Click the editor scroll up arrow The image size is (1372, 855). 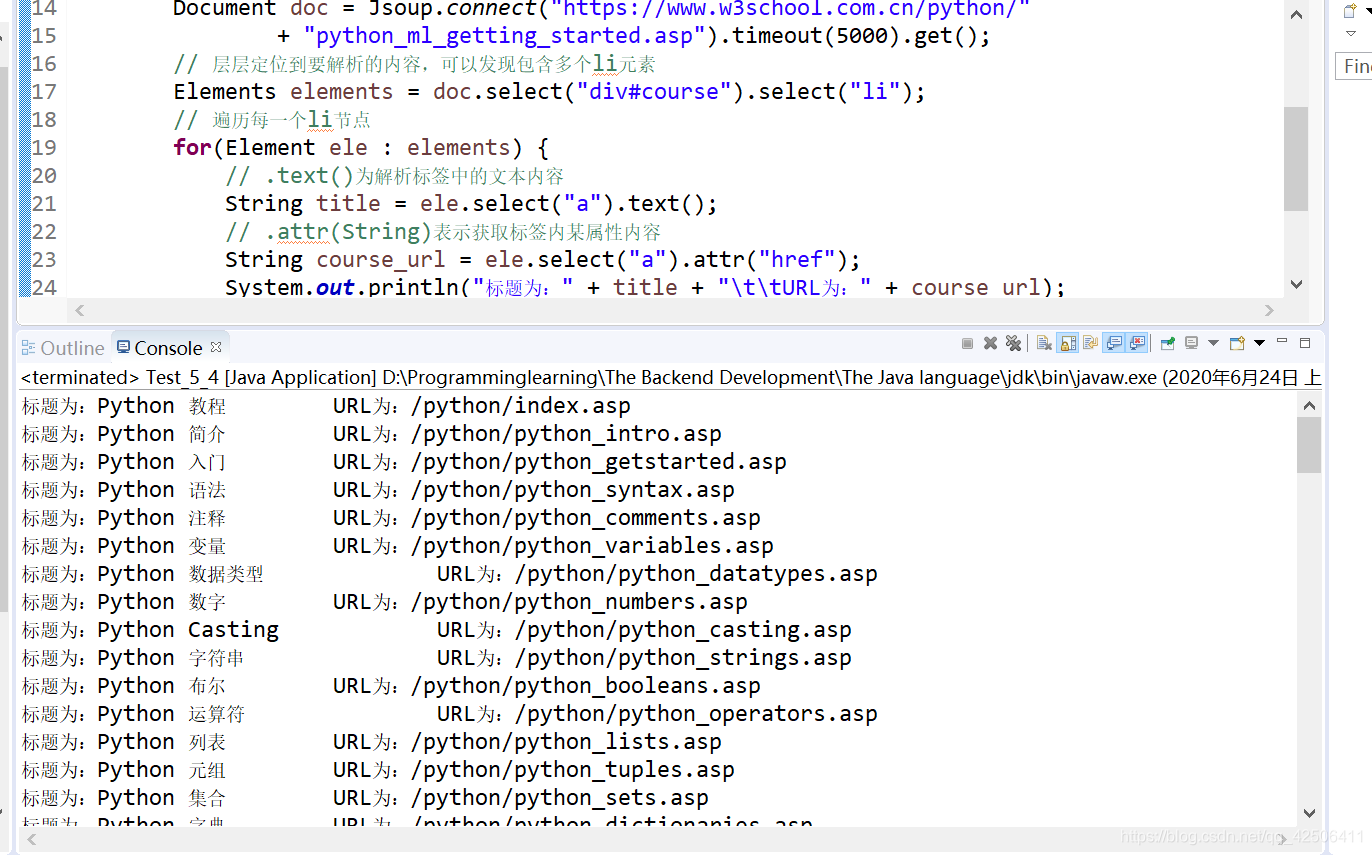[x=1296, y=15]
